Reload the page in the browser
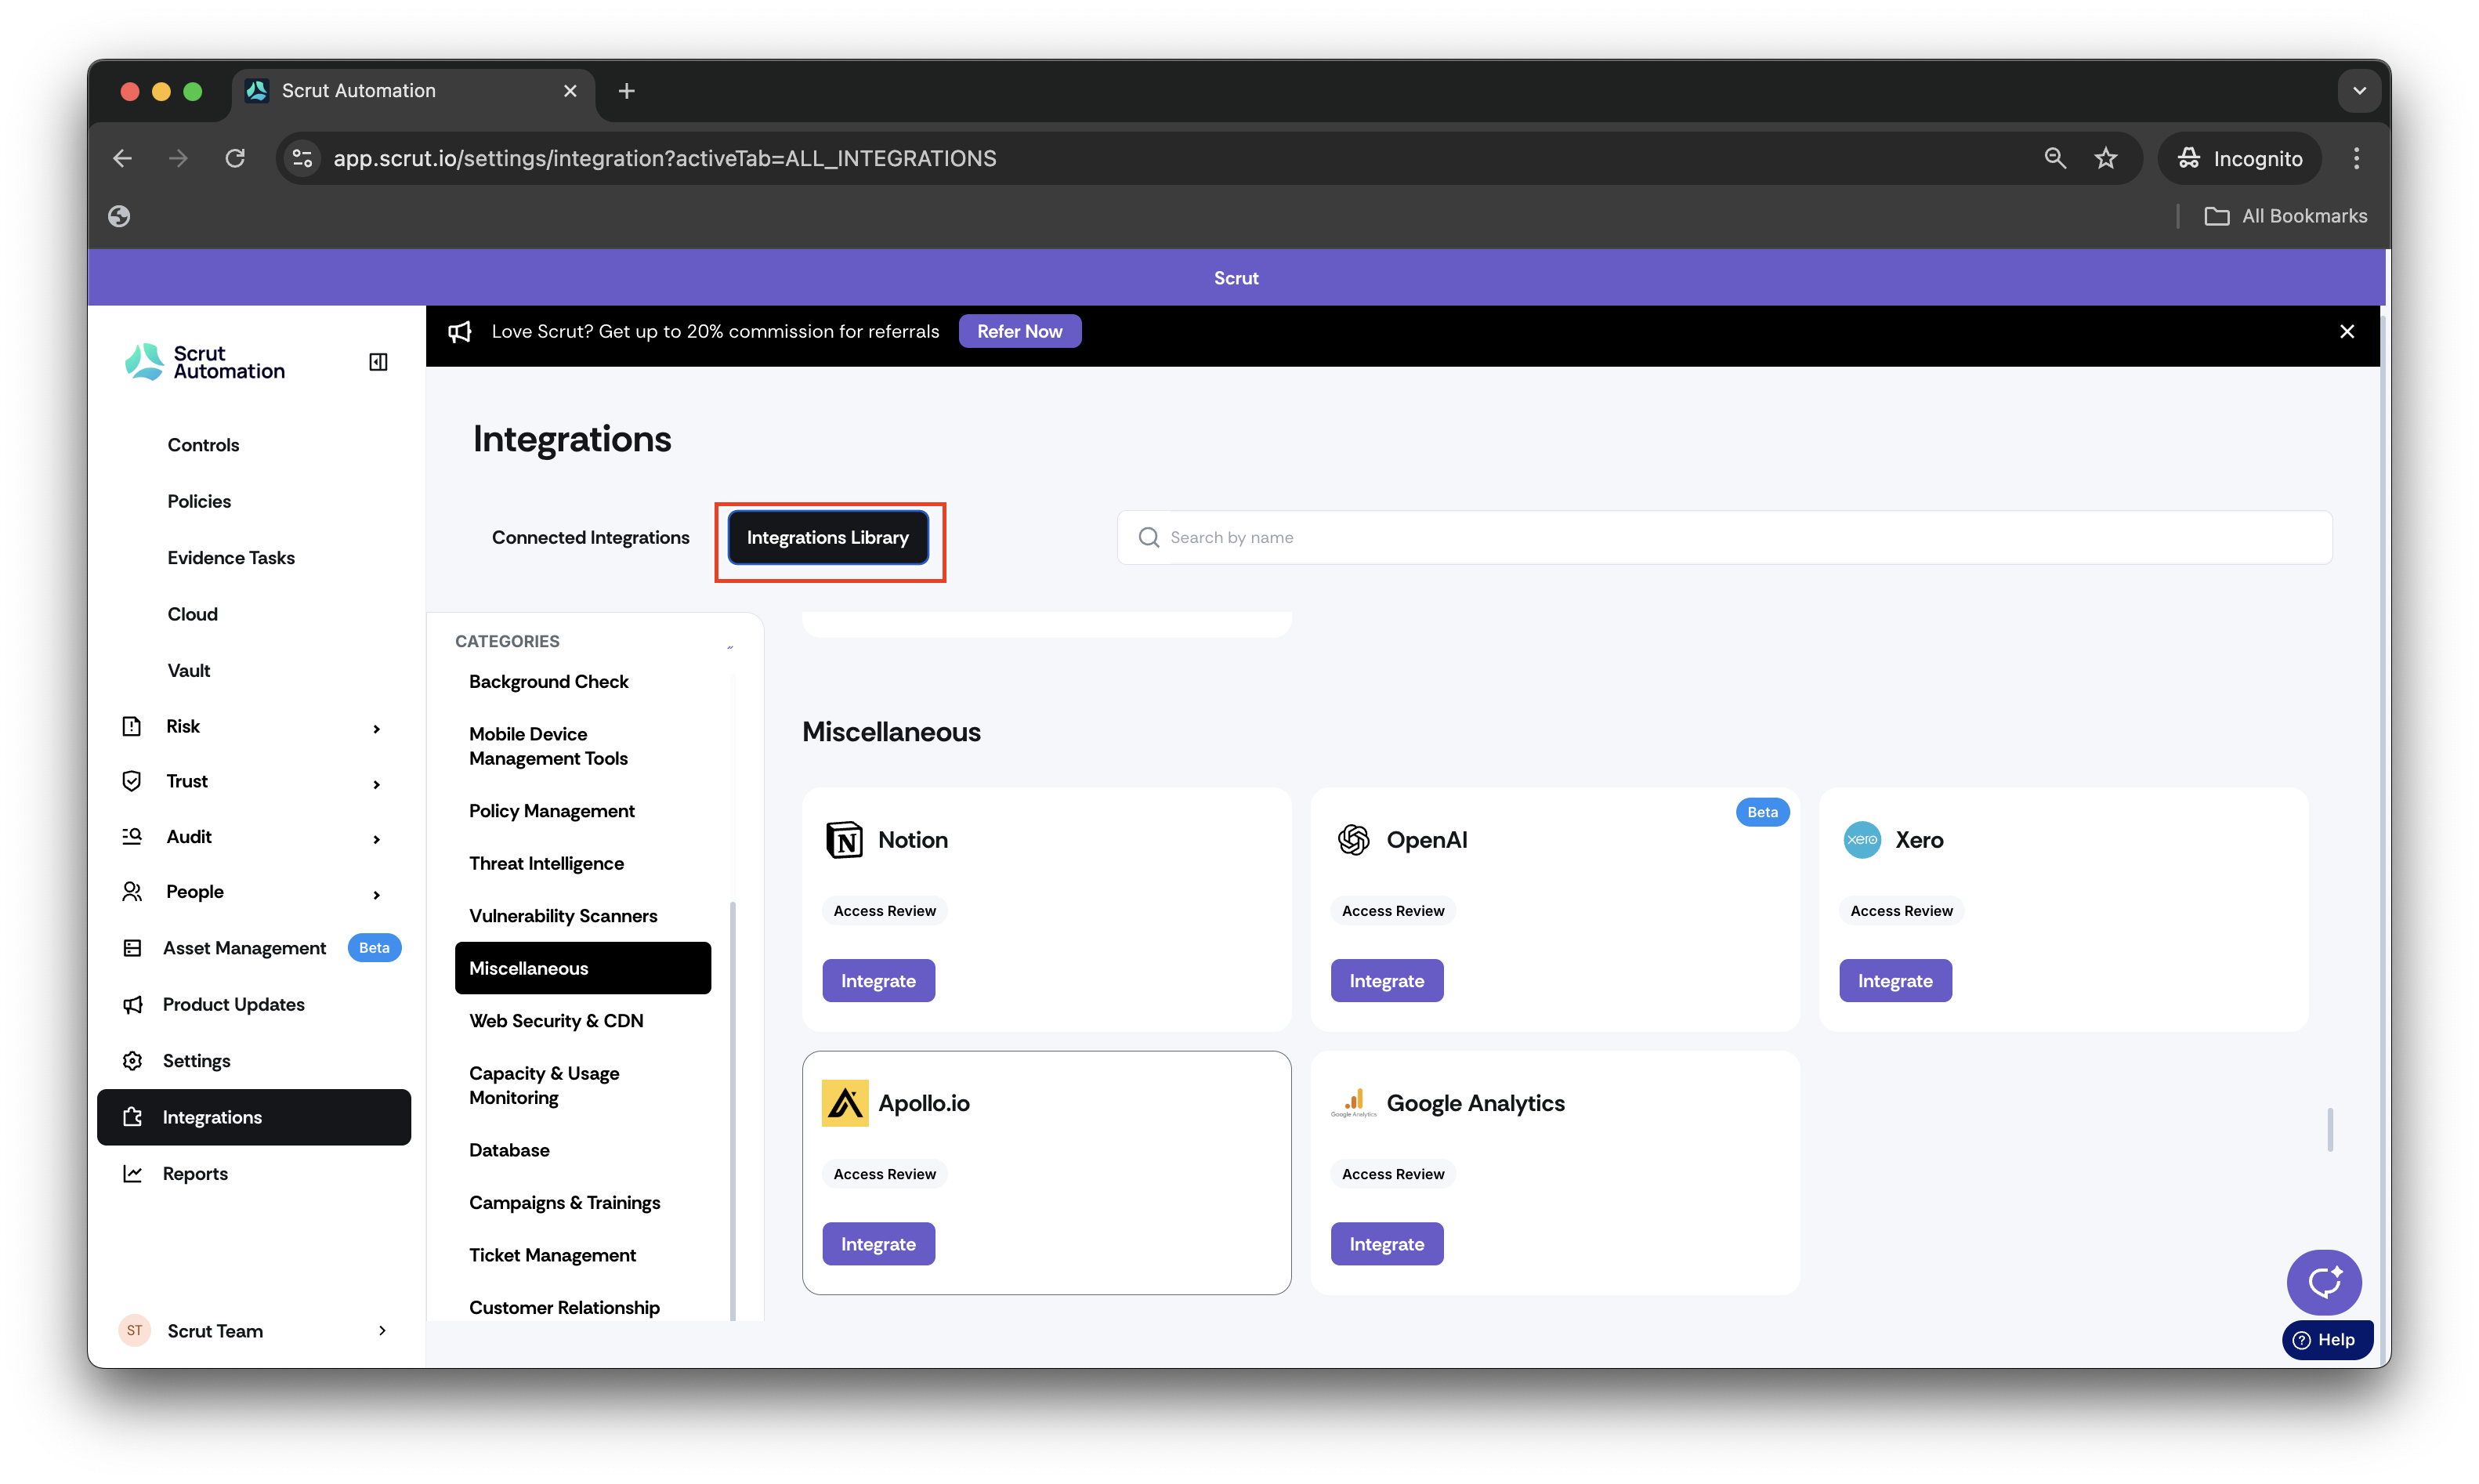The width and height of the screenshot is (2479, 1484). [x=235, y=158]
